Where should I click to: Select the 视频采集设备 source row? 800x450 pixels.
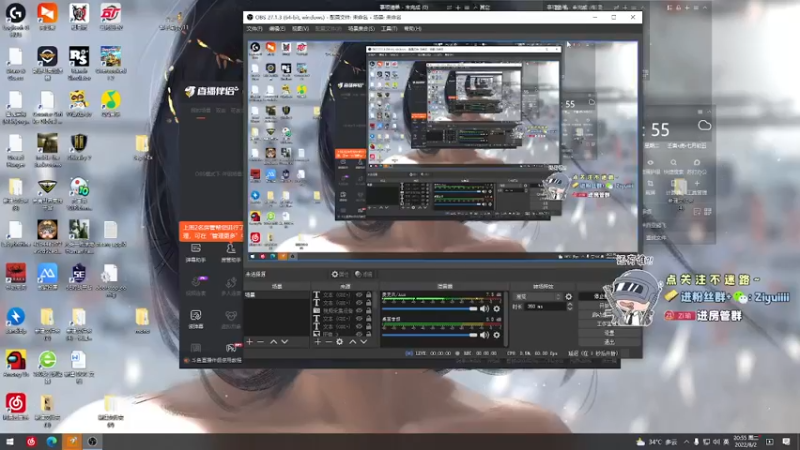click(342, 310)
